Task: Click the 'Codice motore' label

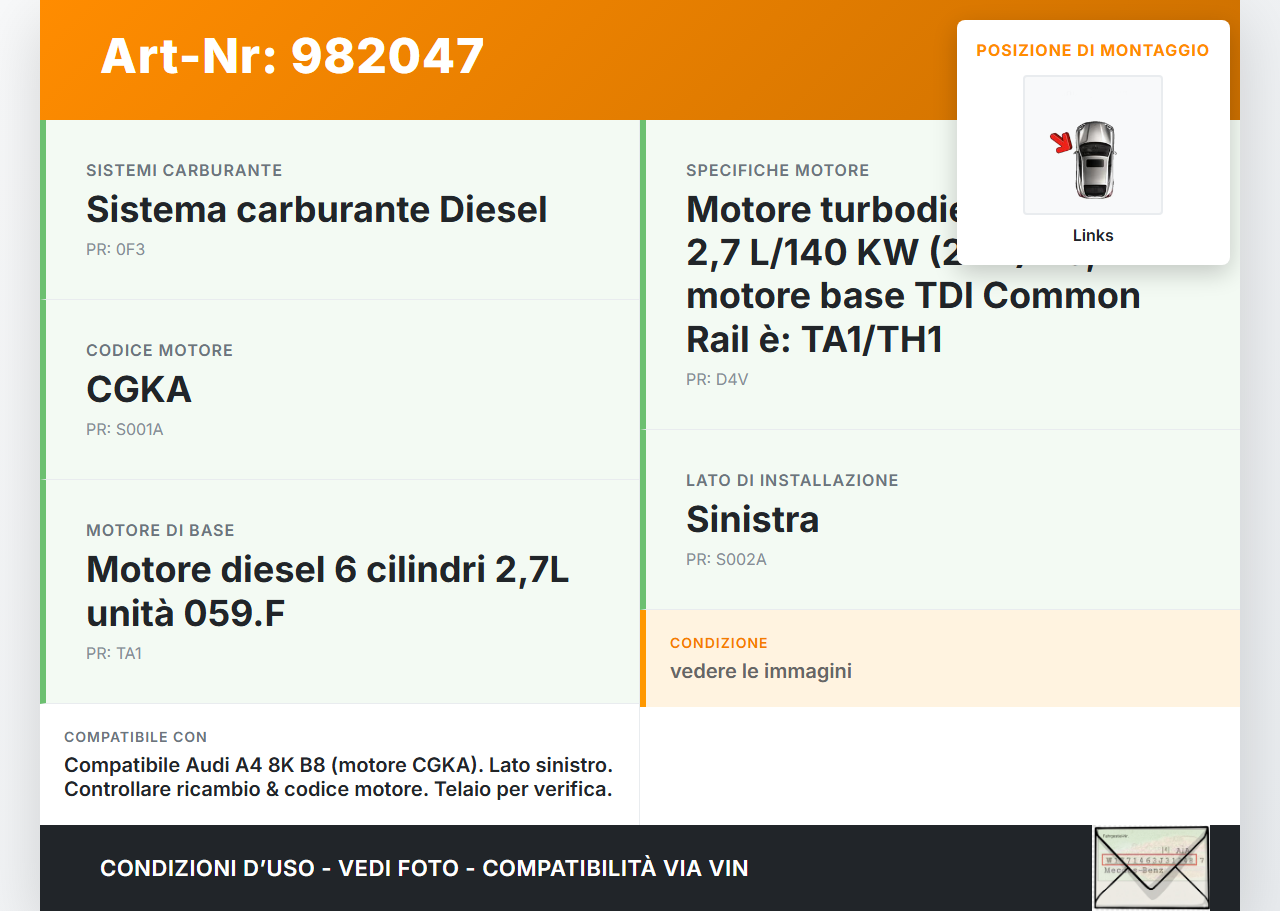Action: click(x=160, y=350)
